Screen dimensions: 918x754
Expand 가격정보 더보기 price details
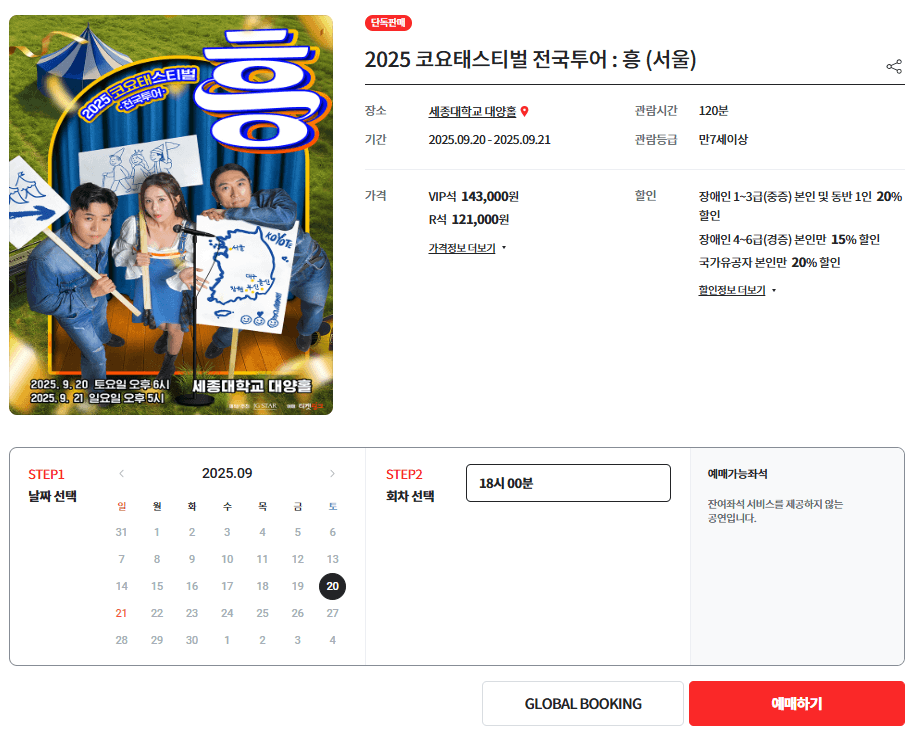pyautogui.click(x=462, y=248)
